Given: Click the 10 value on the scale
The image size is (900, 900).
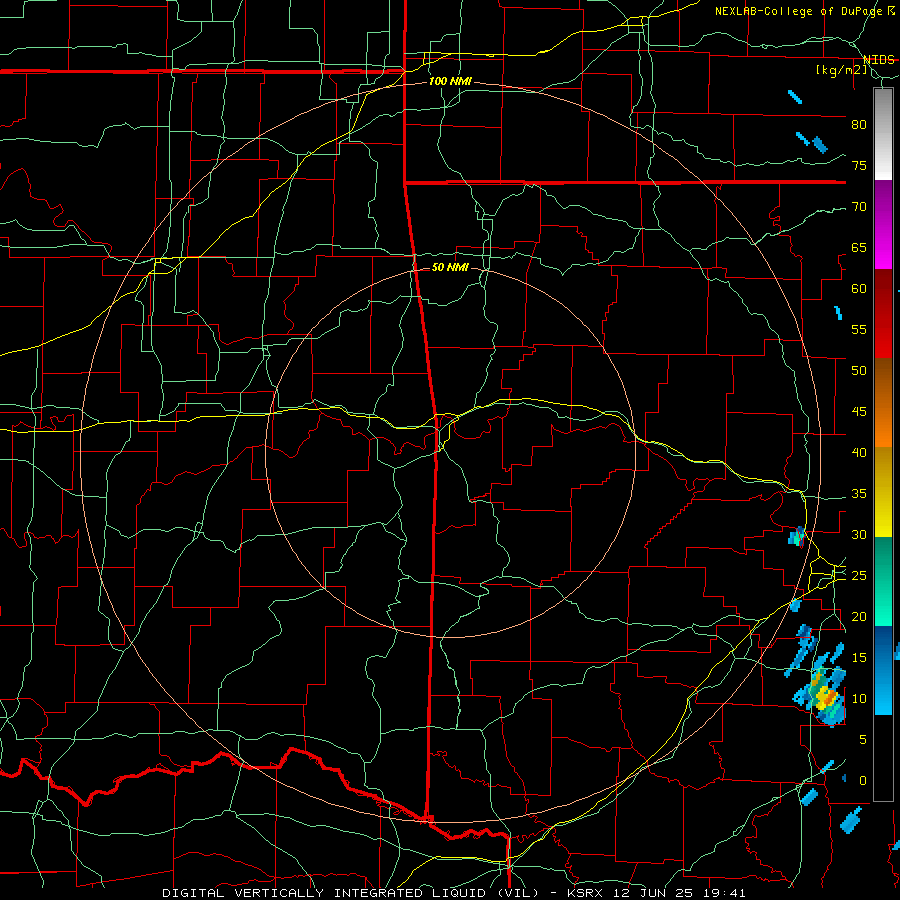Looking at the screenshot, I should pyautogui.click(x=859, y=699).
